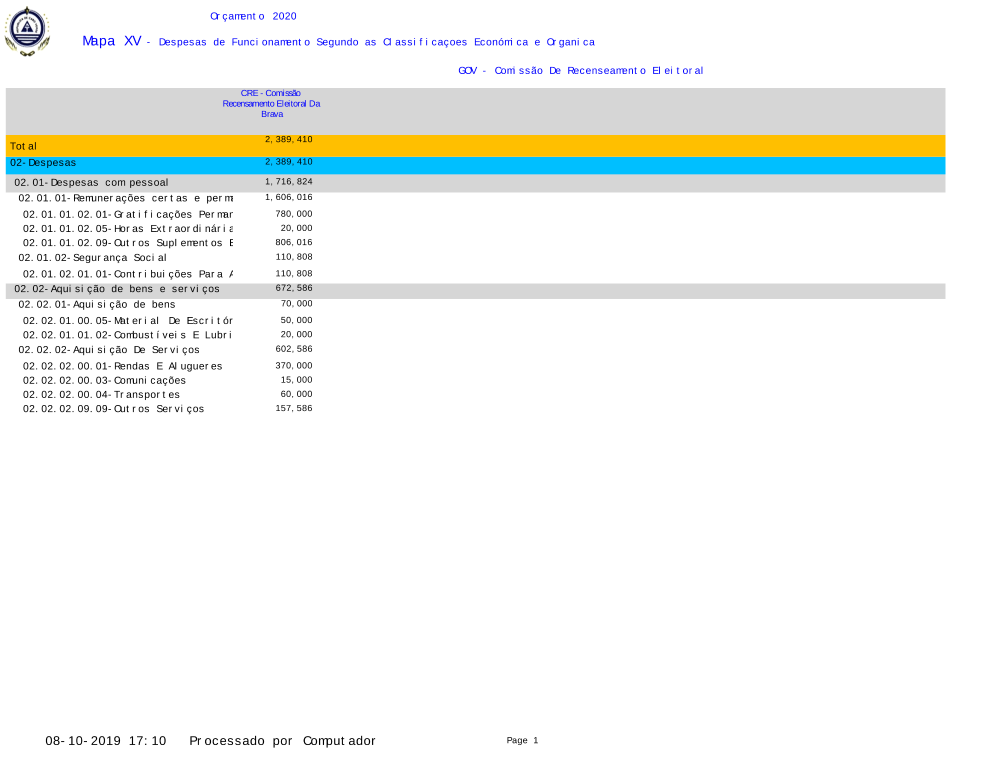Click the 157,586 value for Outros Serviços
This screenshot has height=773, width=1000.
point(293,409)
